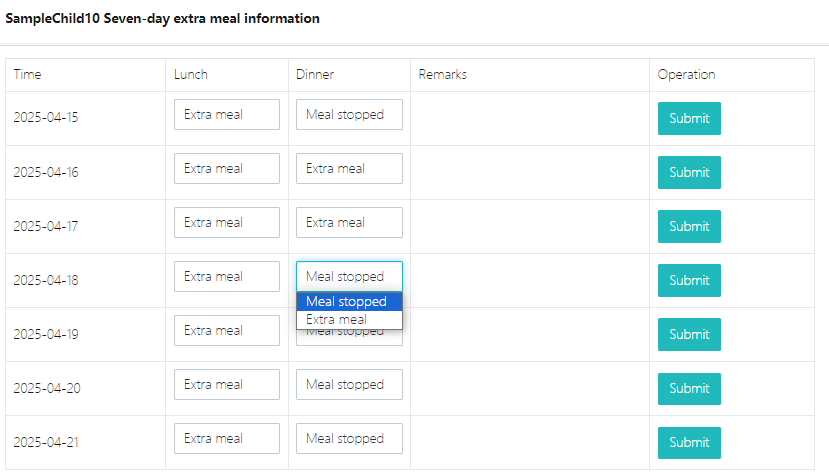Viewport: 829px width, 475px height.
Task: Choose 'Extra meal' in open dropdown list
Action: (349, 320)
